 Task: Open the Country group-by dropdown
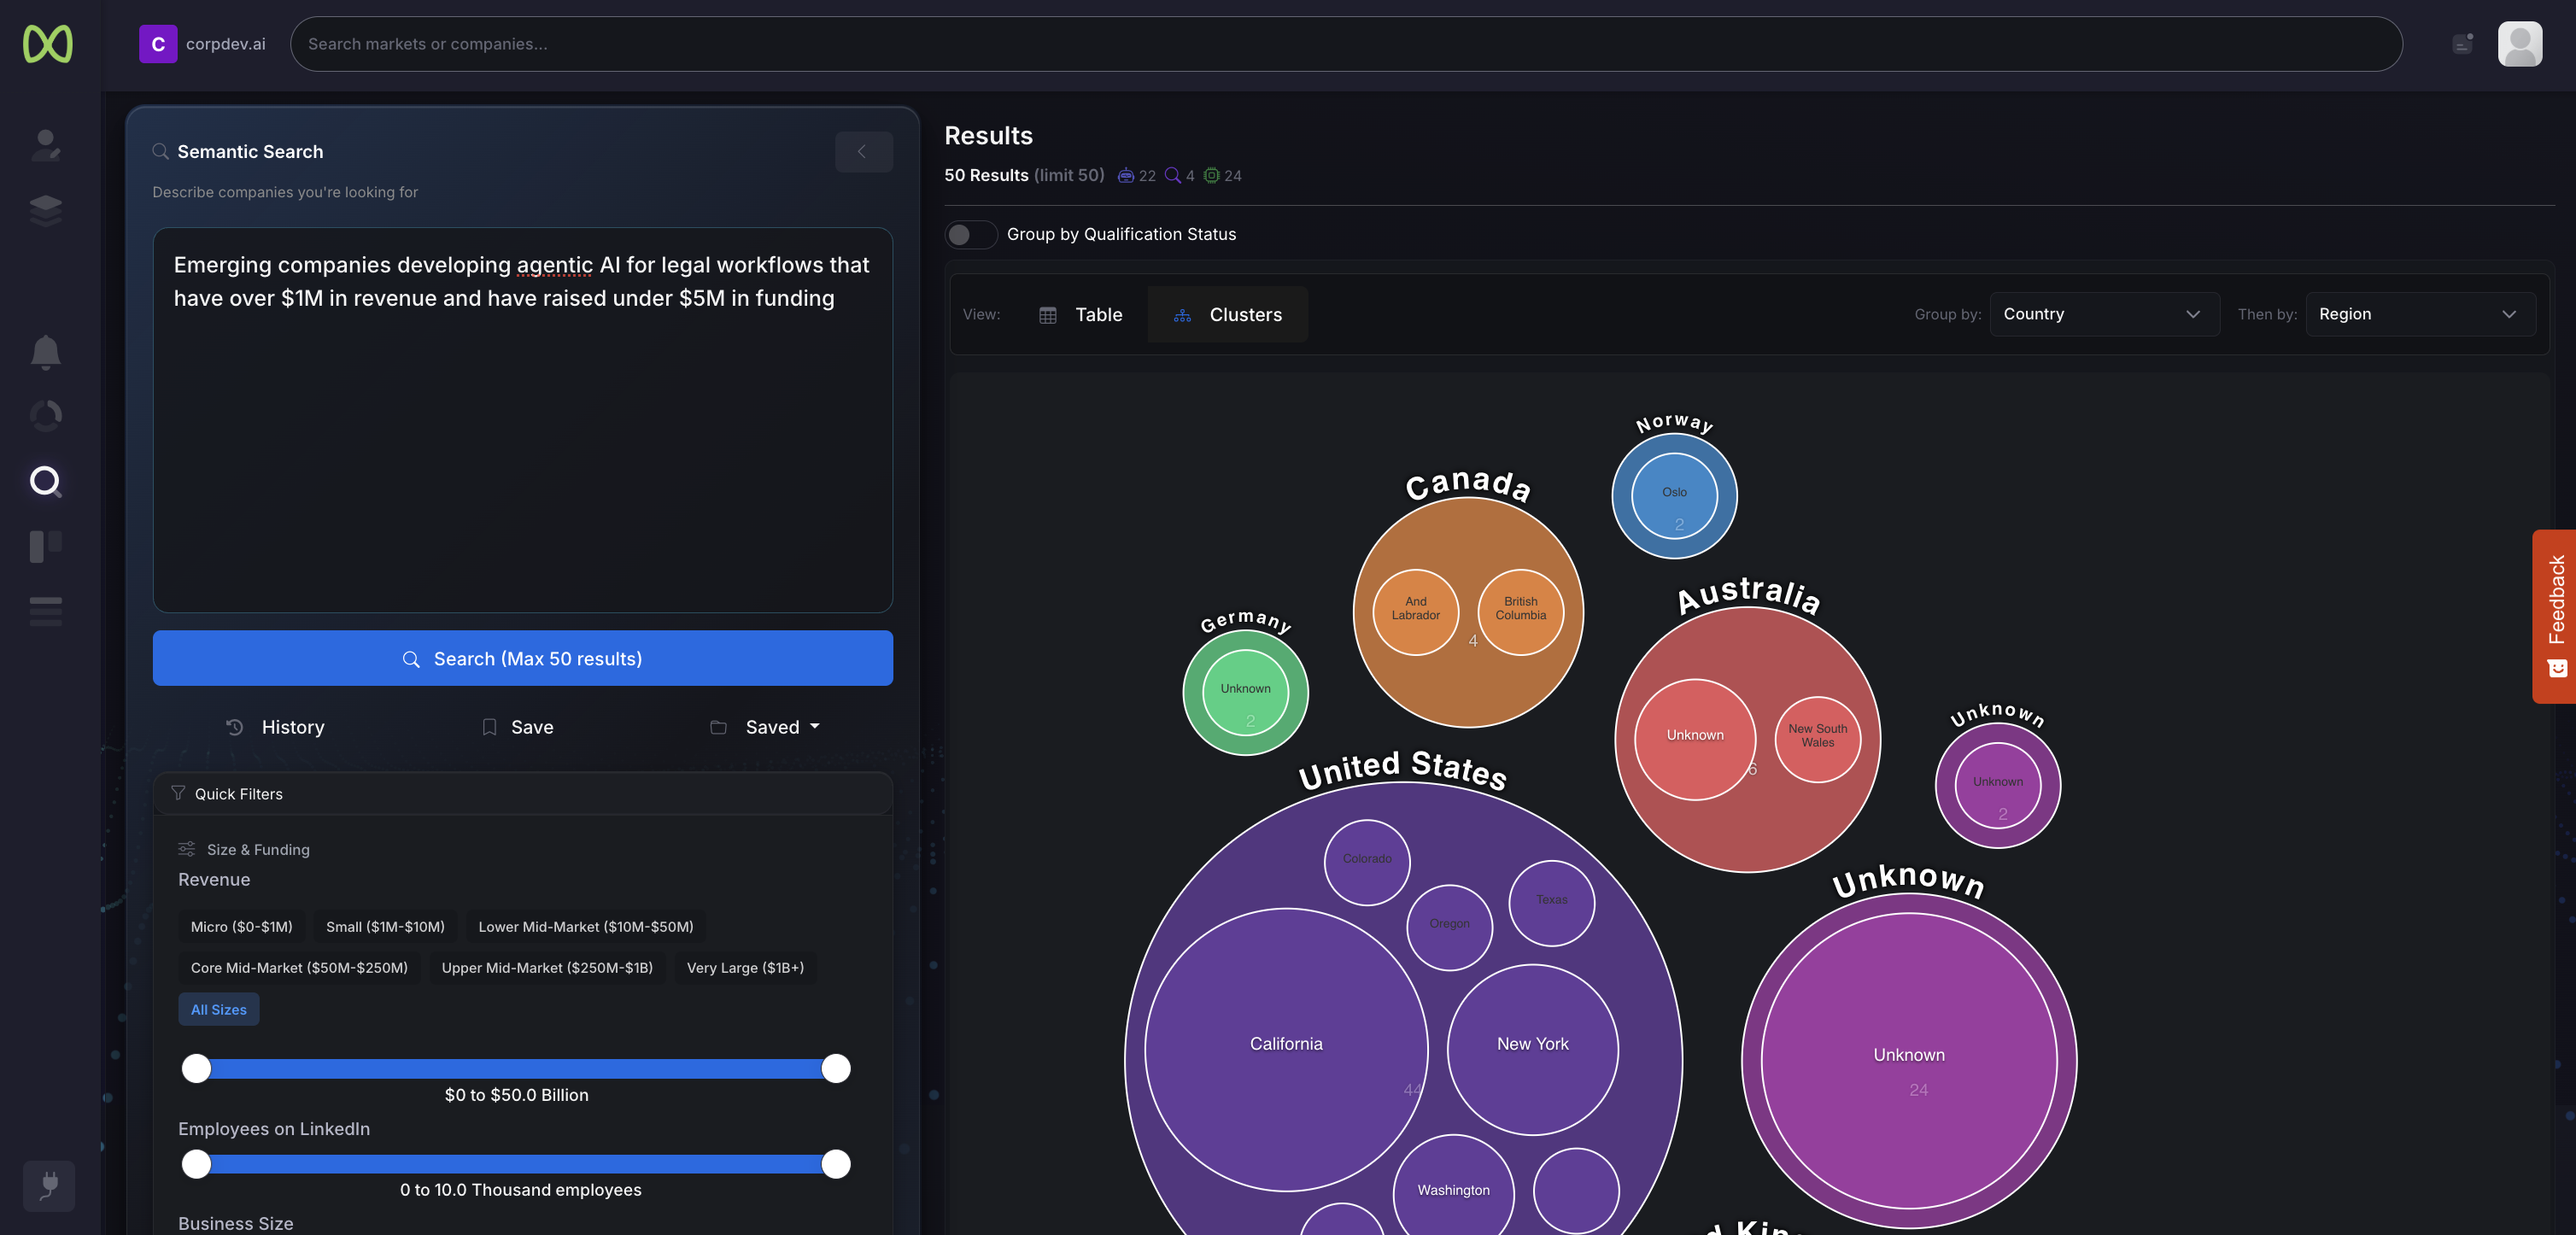pos(2104,313)
